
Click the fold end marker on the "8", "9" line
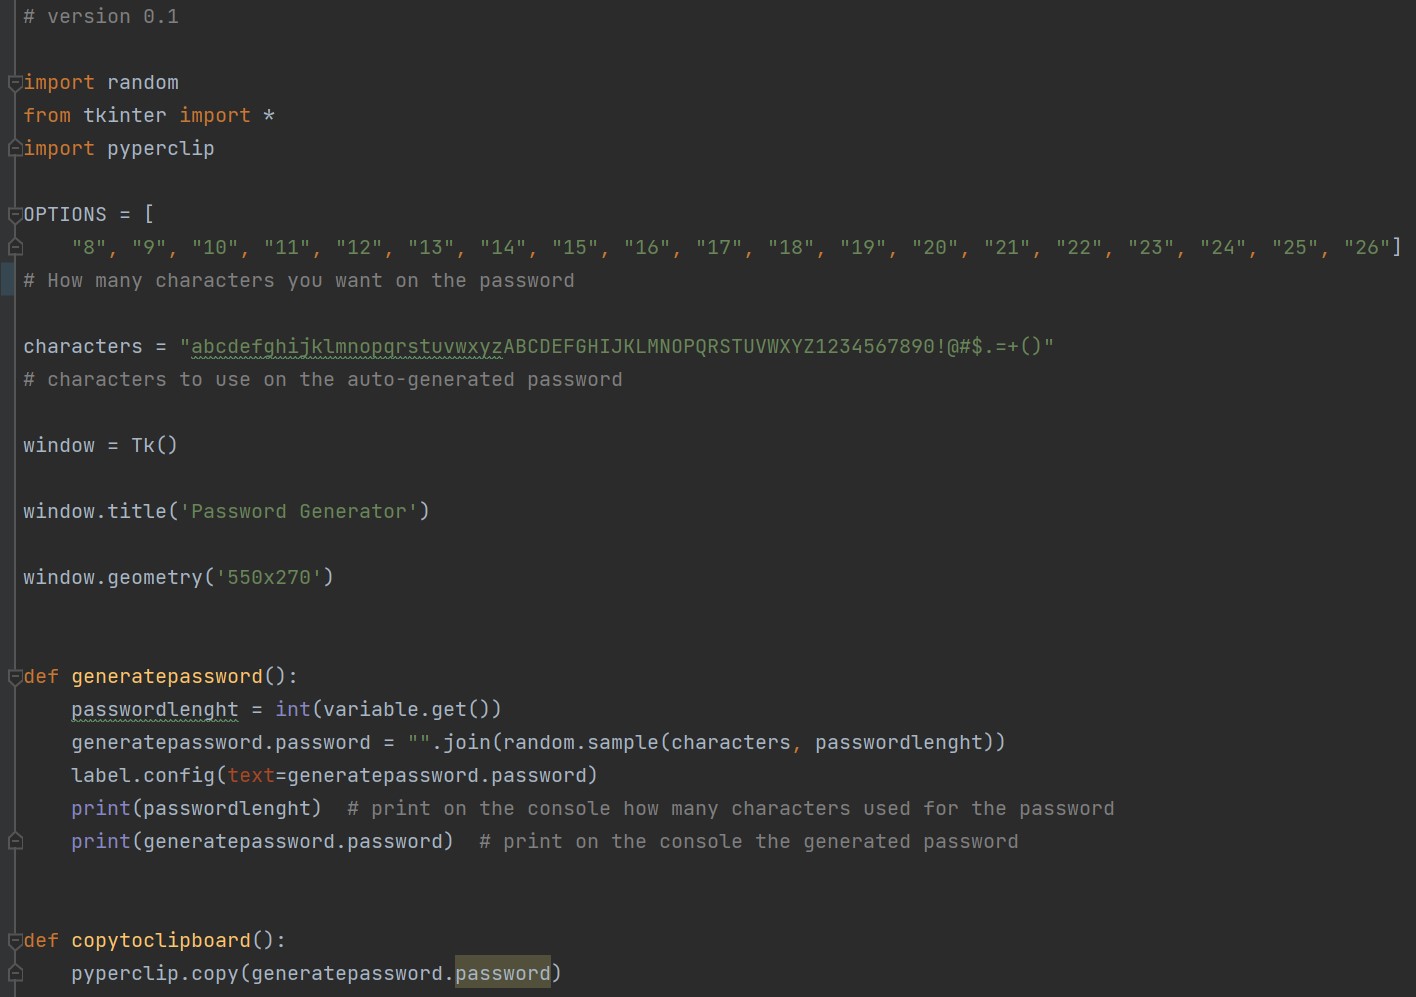pos(15,248)
